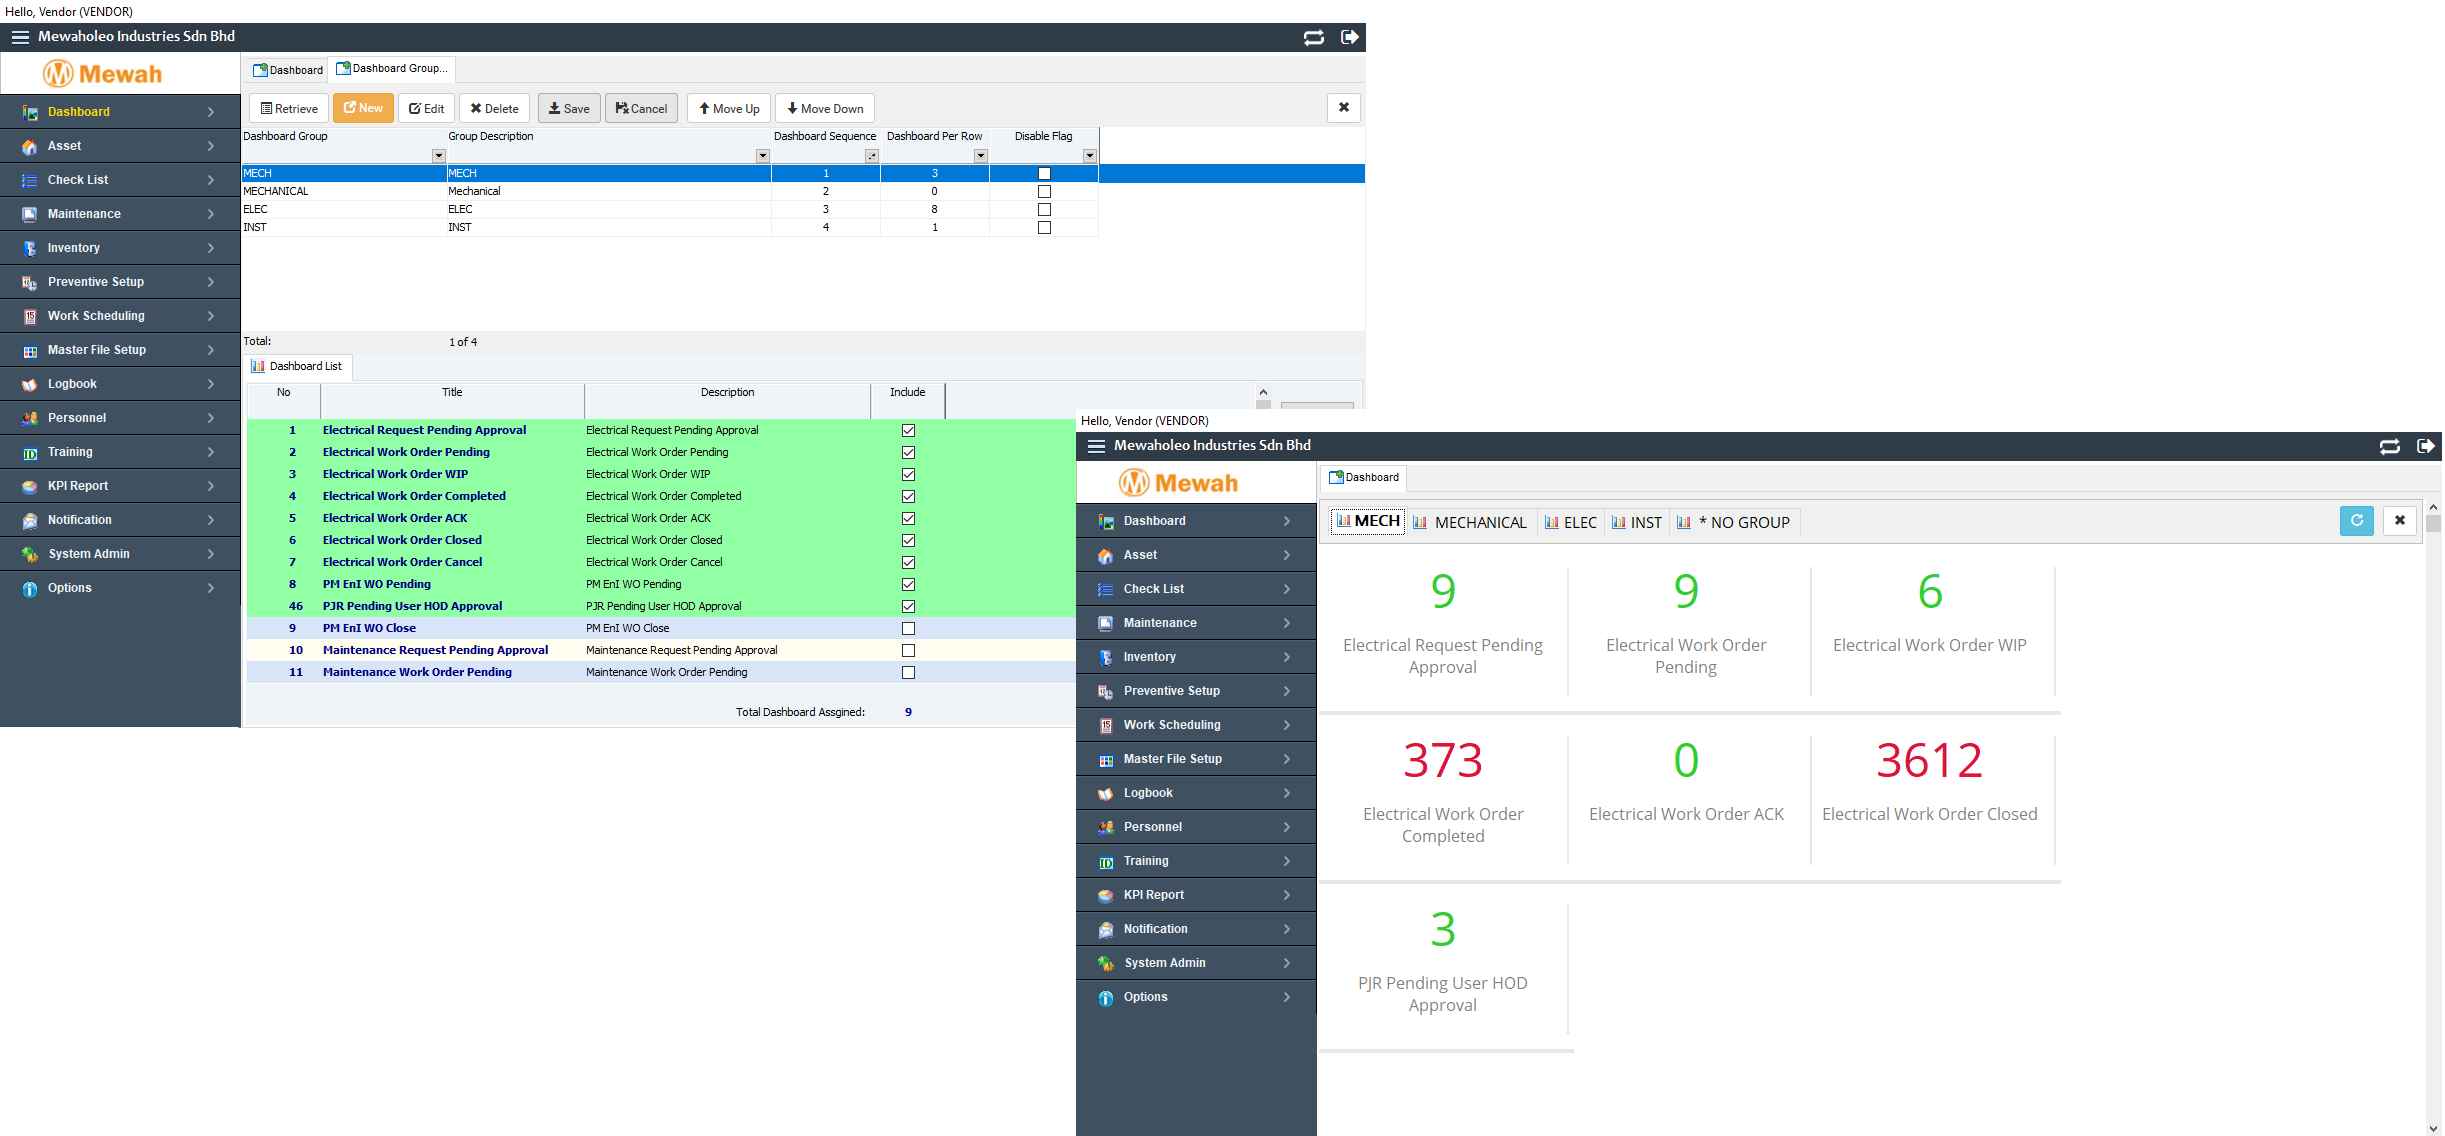Screen dimensions: 2445x1136
Task: Click the hamburger menu icon in top-left header
Action: point(20,37)
